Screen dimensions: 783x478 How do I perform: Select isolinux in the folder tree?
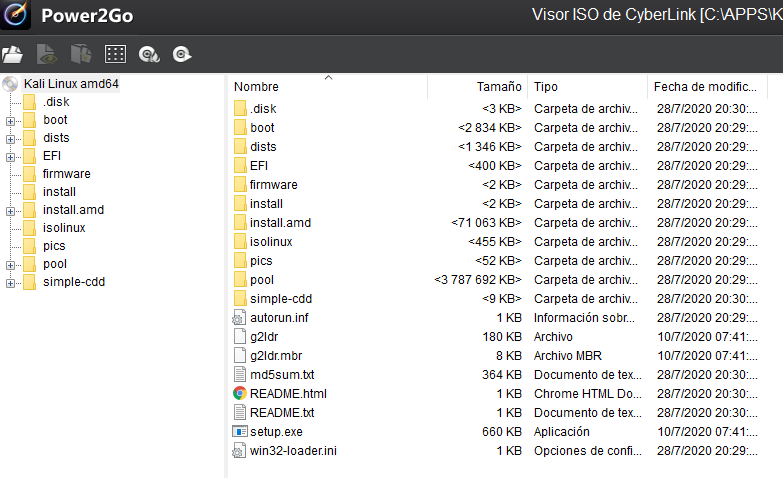[64, 228]
